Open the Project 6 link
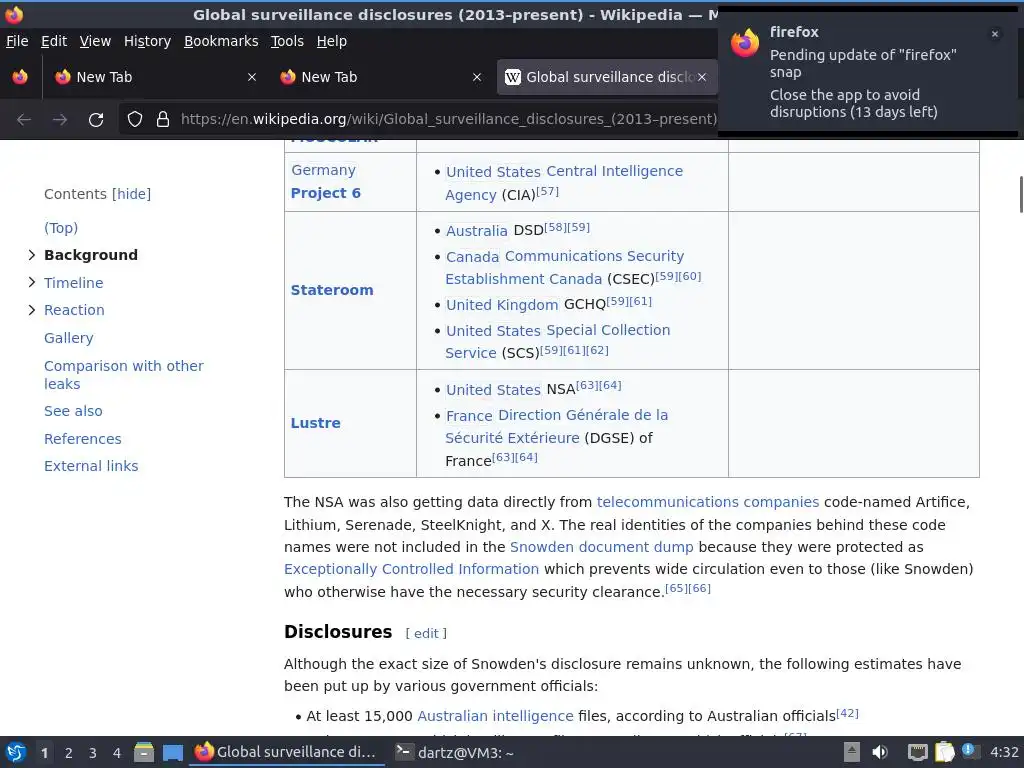The height and width of the screenshot is (768, 1024). pos(325,193)
